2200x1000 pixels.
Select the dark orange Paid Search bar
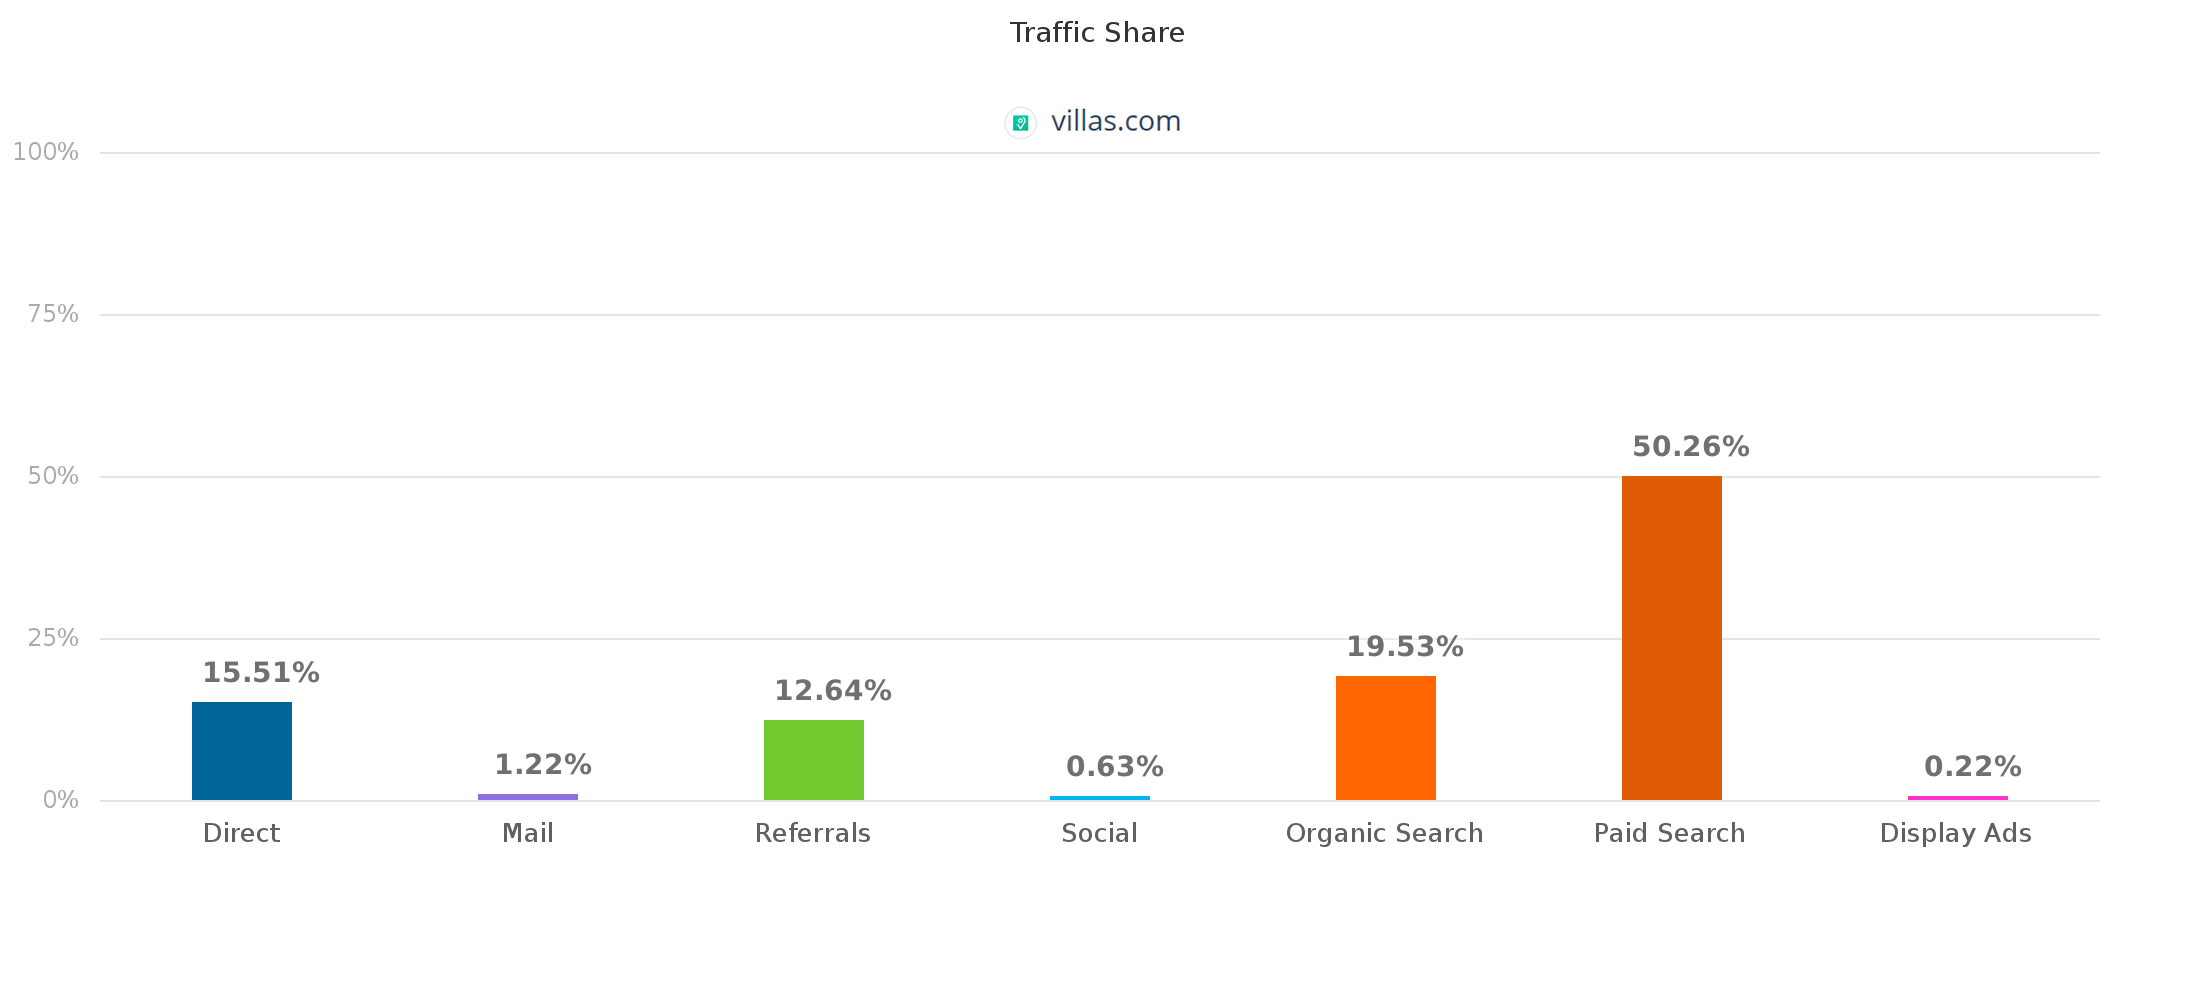pos(1672,638)
